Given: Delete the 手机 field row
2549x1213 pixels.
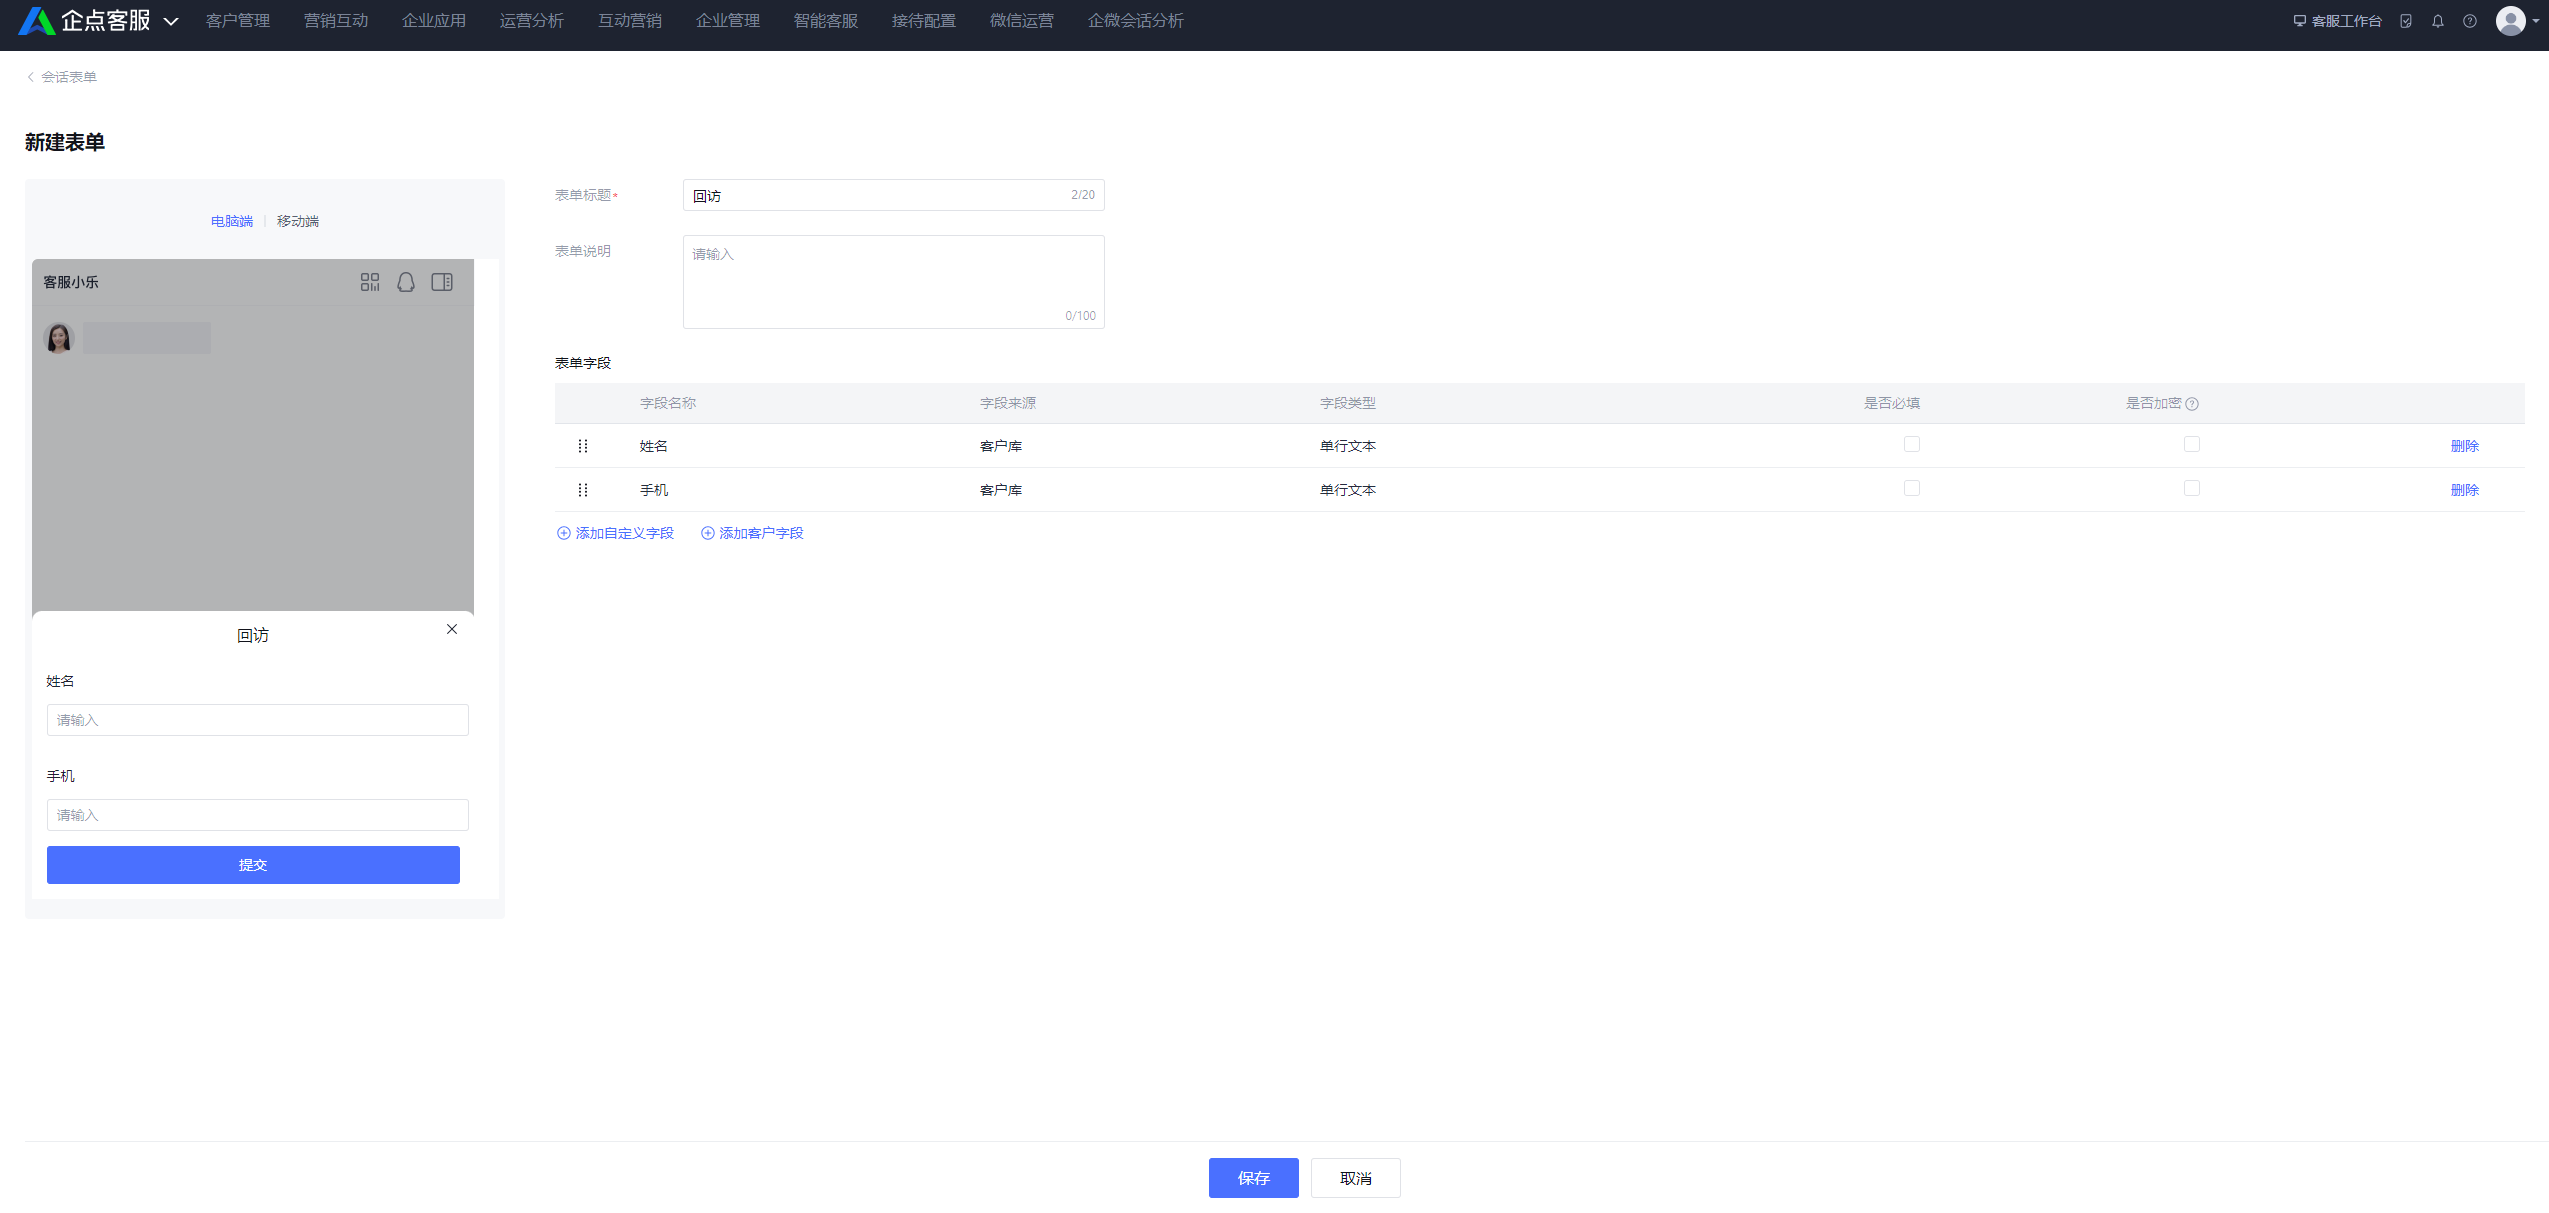Looking at the screenshot, I should [2465, 490].
